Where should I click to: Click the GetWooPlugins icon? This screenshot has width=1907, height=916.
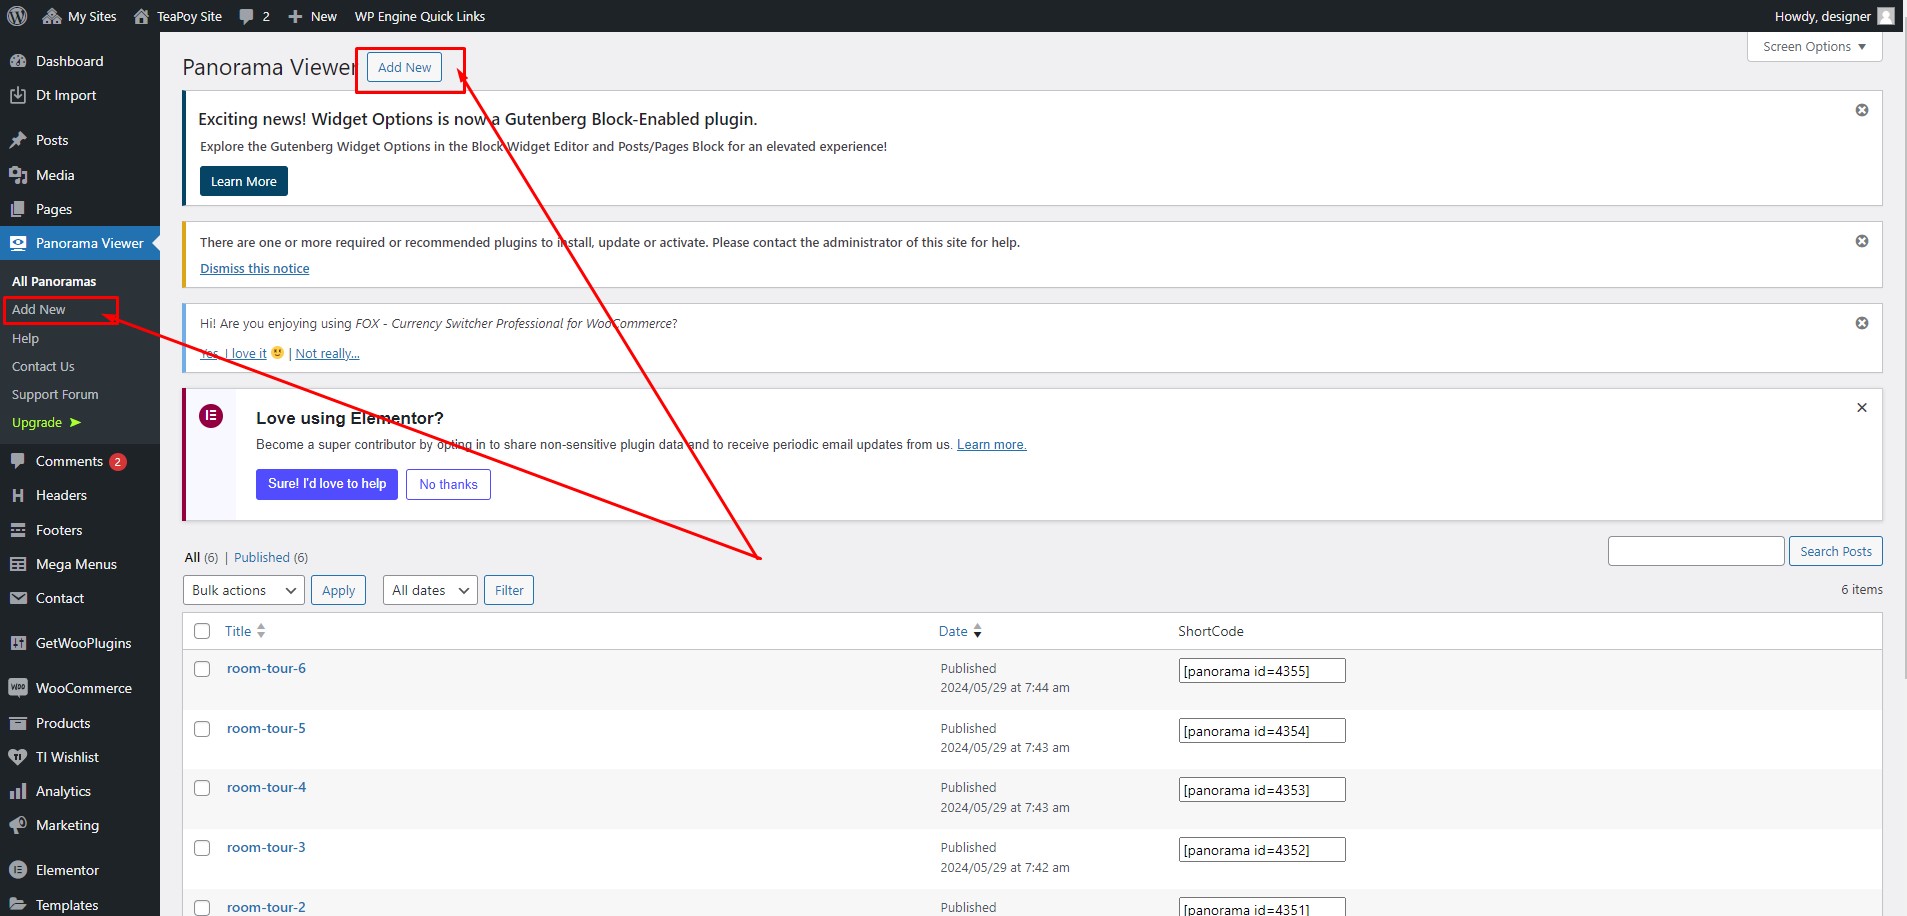coord(18,643)
